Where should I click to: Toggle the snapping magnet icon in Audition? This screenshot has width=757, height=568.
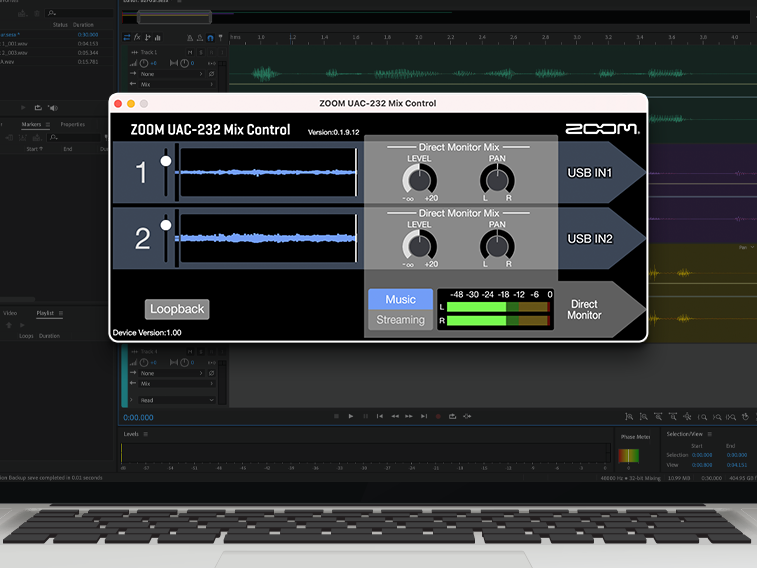(210, 38)
